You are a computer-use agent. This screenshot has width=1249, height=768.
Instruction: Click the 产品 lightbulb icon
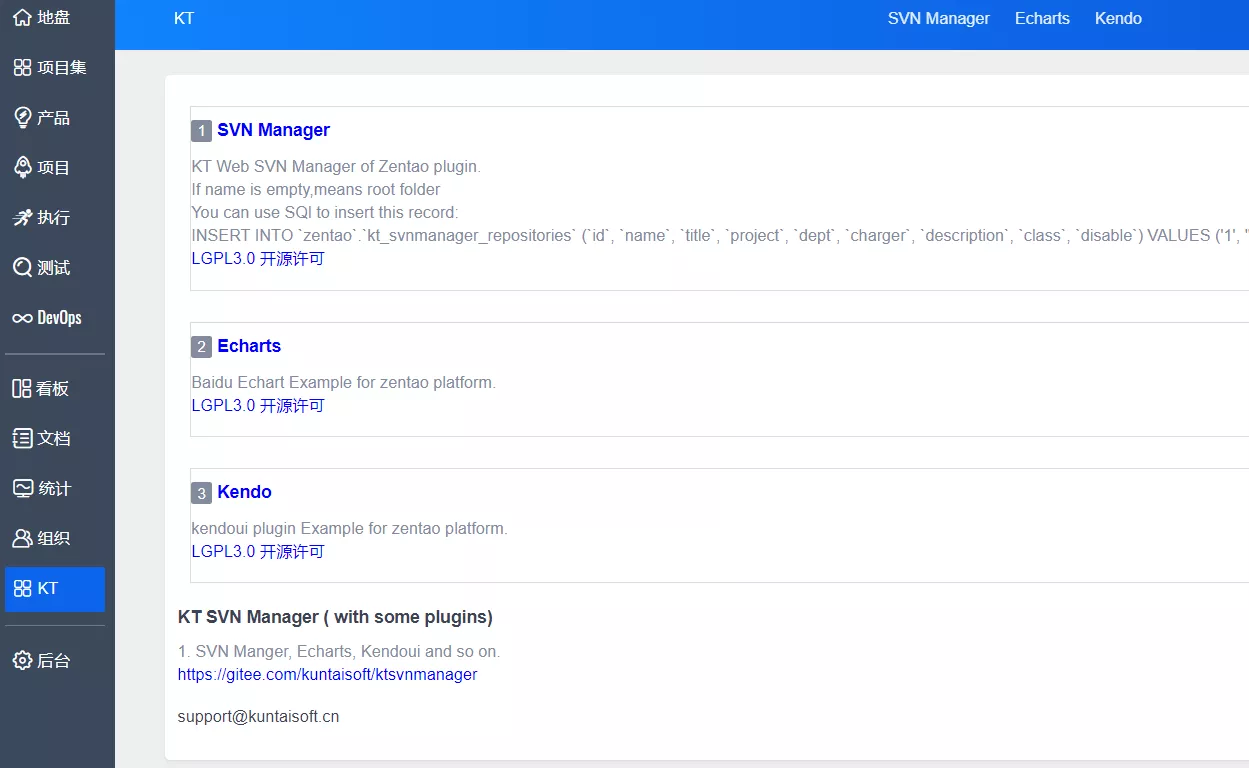(22, 118)
